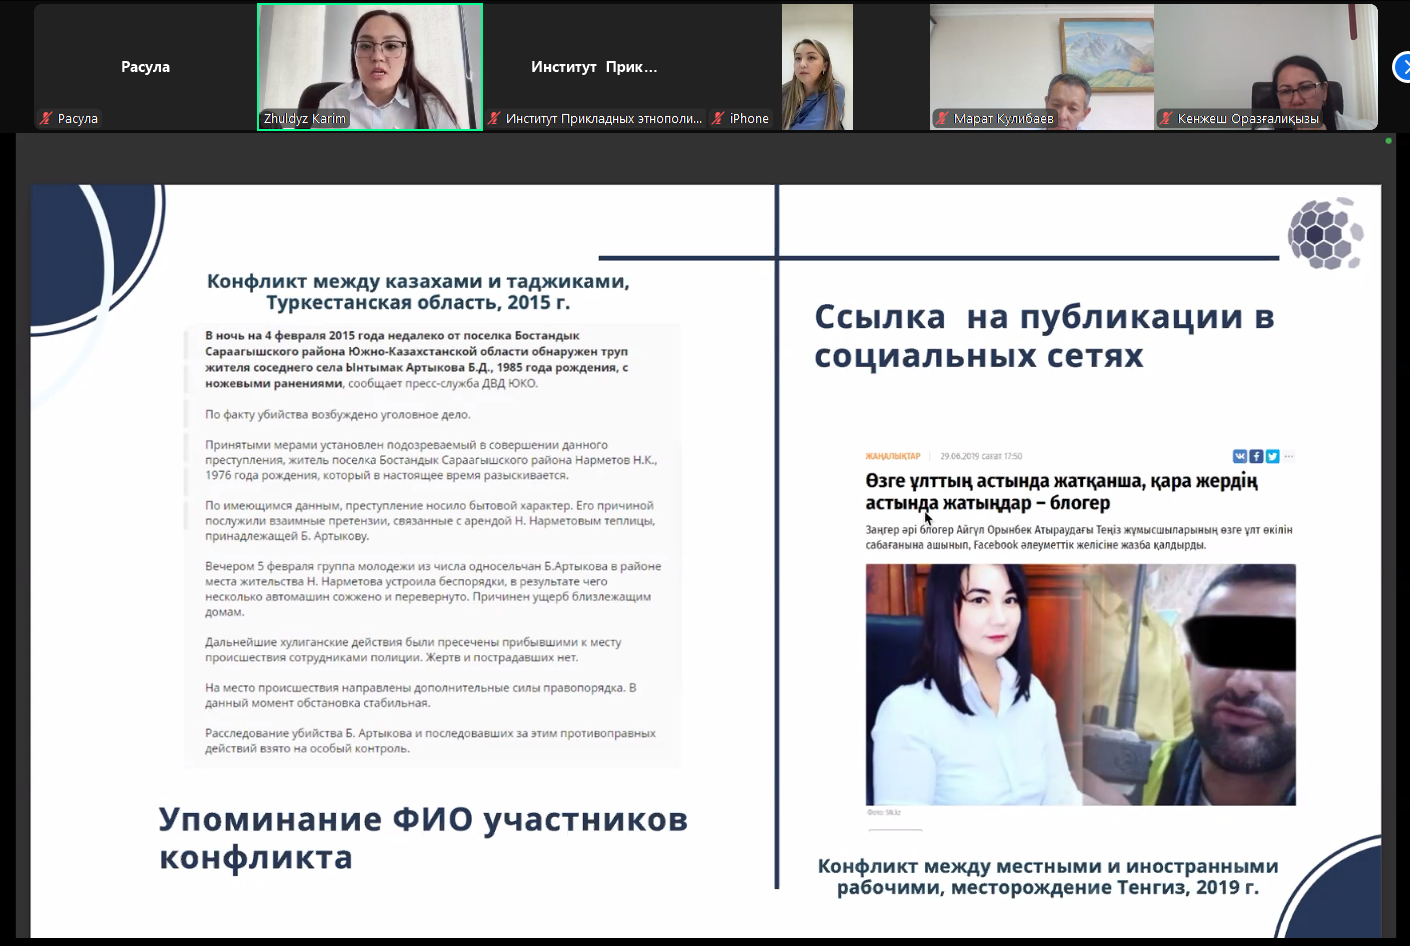This screenshot has height=946, width=1410.
Task: Click heading Конфликт между казахами и таджиками
Action: pos(418,291)
